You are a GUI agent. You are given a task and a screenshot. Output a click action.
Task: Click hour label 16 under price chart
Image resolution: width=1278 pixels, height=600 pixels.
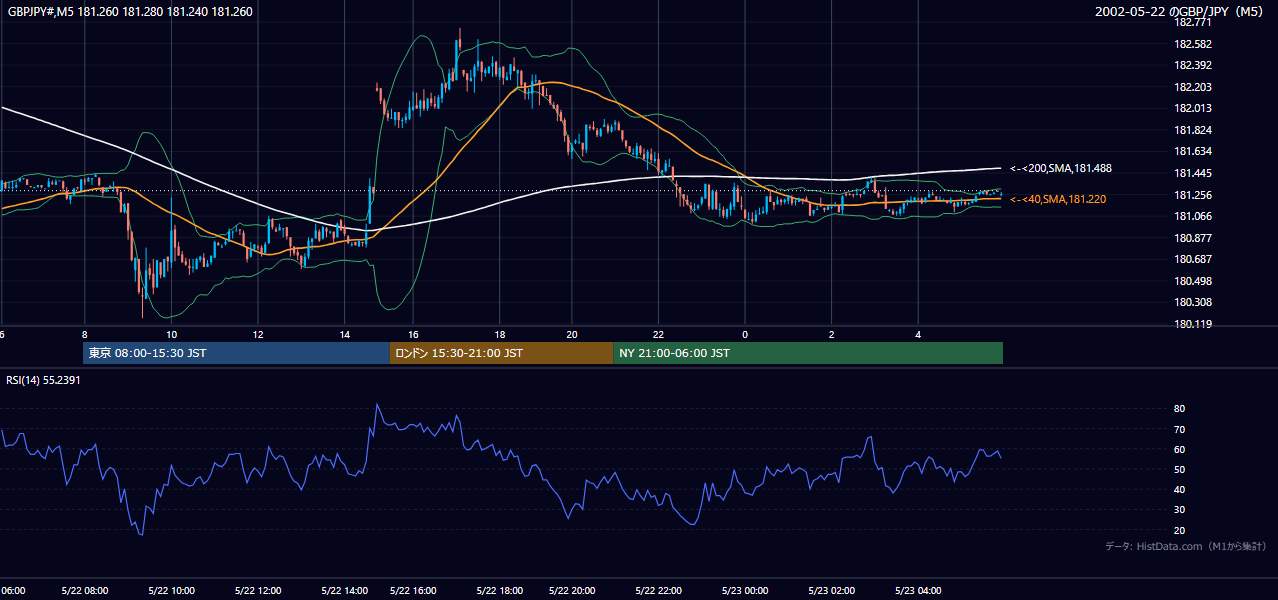pos(412,334)
